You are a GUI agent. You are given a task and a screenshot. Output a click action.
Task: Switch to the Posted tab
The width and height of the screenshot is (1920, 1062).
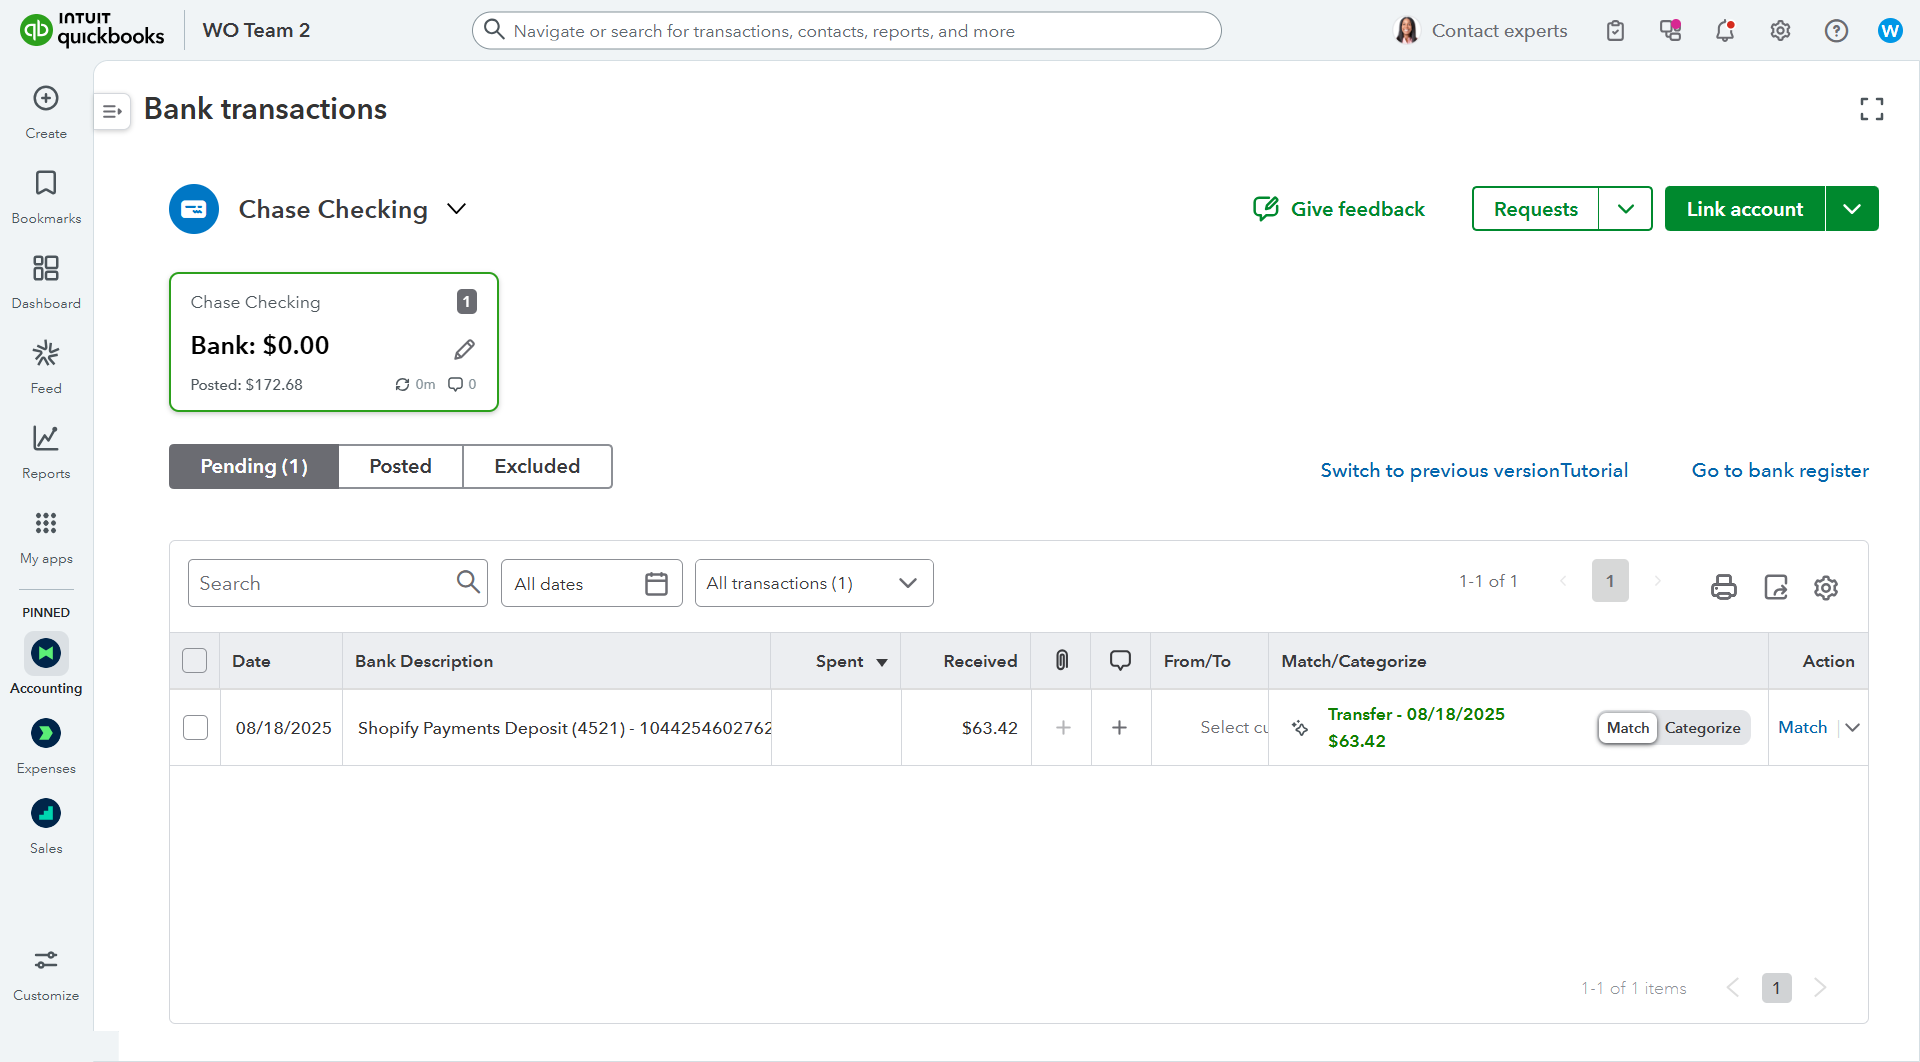(x=400, y=467)
